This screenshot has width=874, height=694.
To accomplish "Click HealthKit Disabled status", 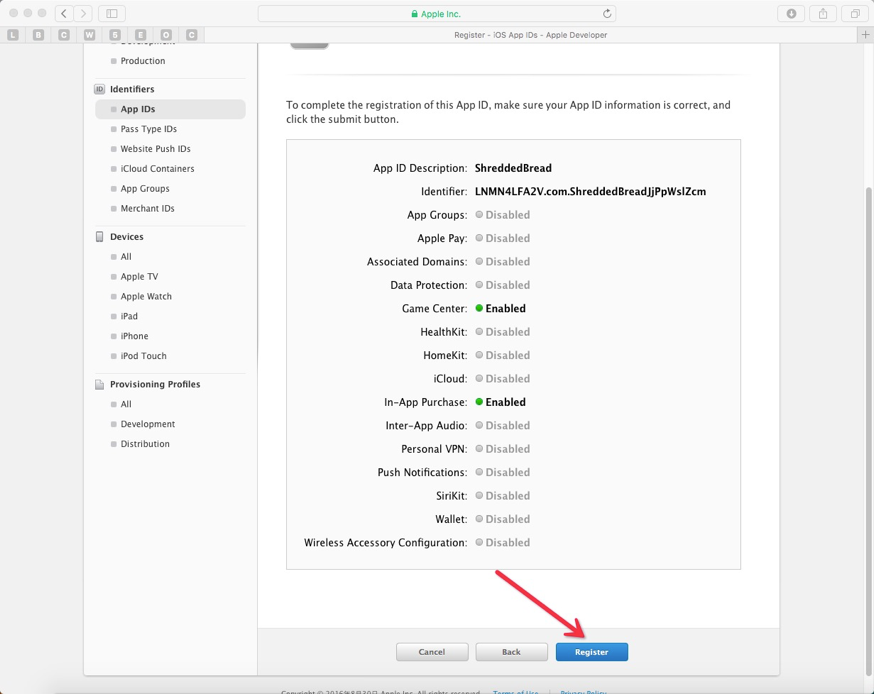I will coord(503,332).
